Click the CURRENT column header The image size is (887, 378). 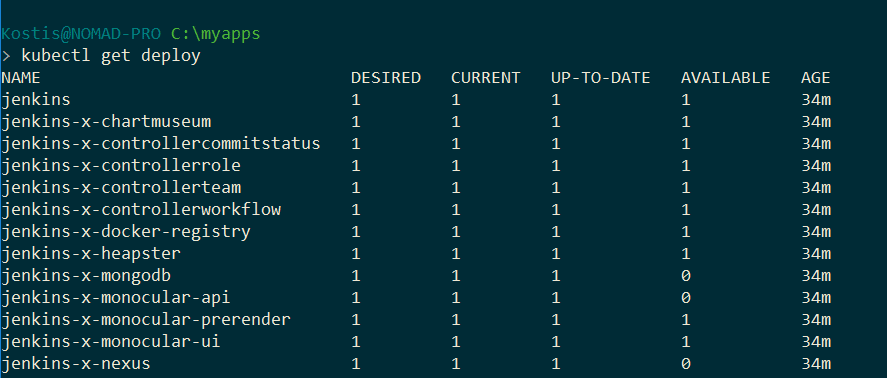[x=485, y=78]
